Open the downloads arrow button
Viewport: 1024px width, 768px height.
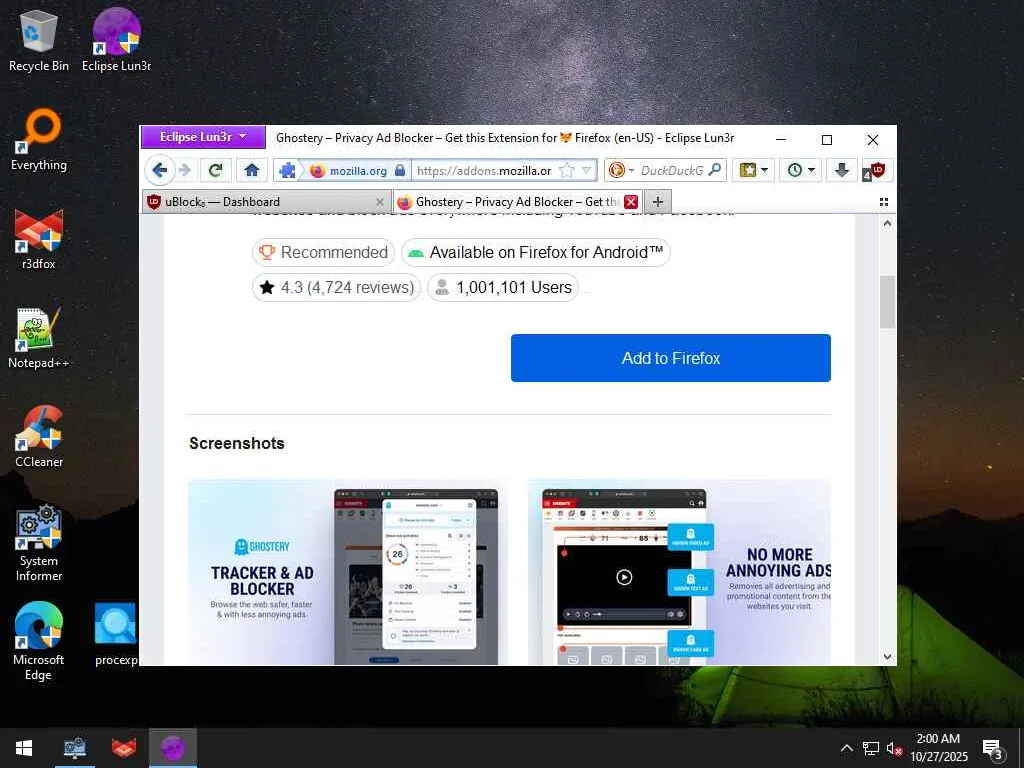pyautogui.click(x=842, y=170)
